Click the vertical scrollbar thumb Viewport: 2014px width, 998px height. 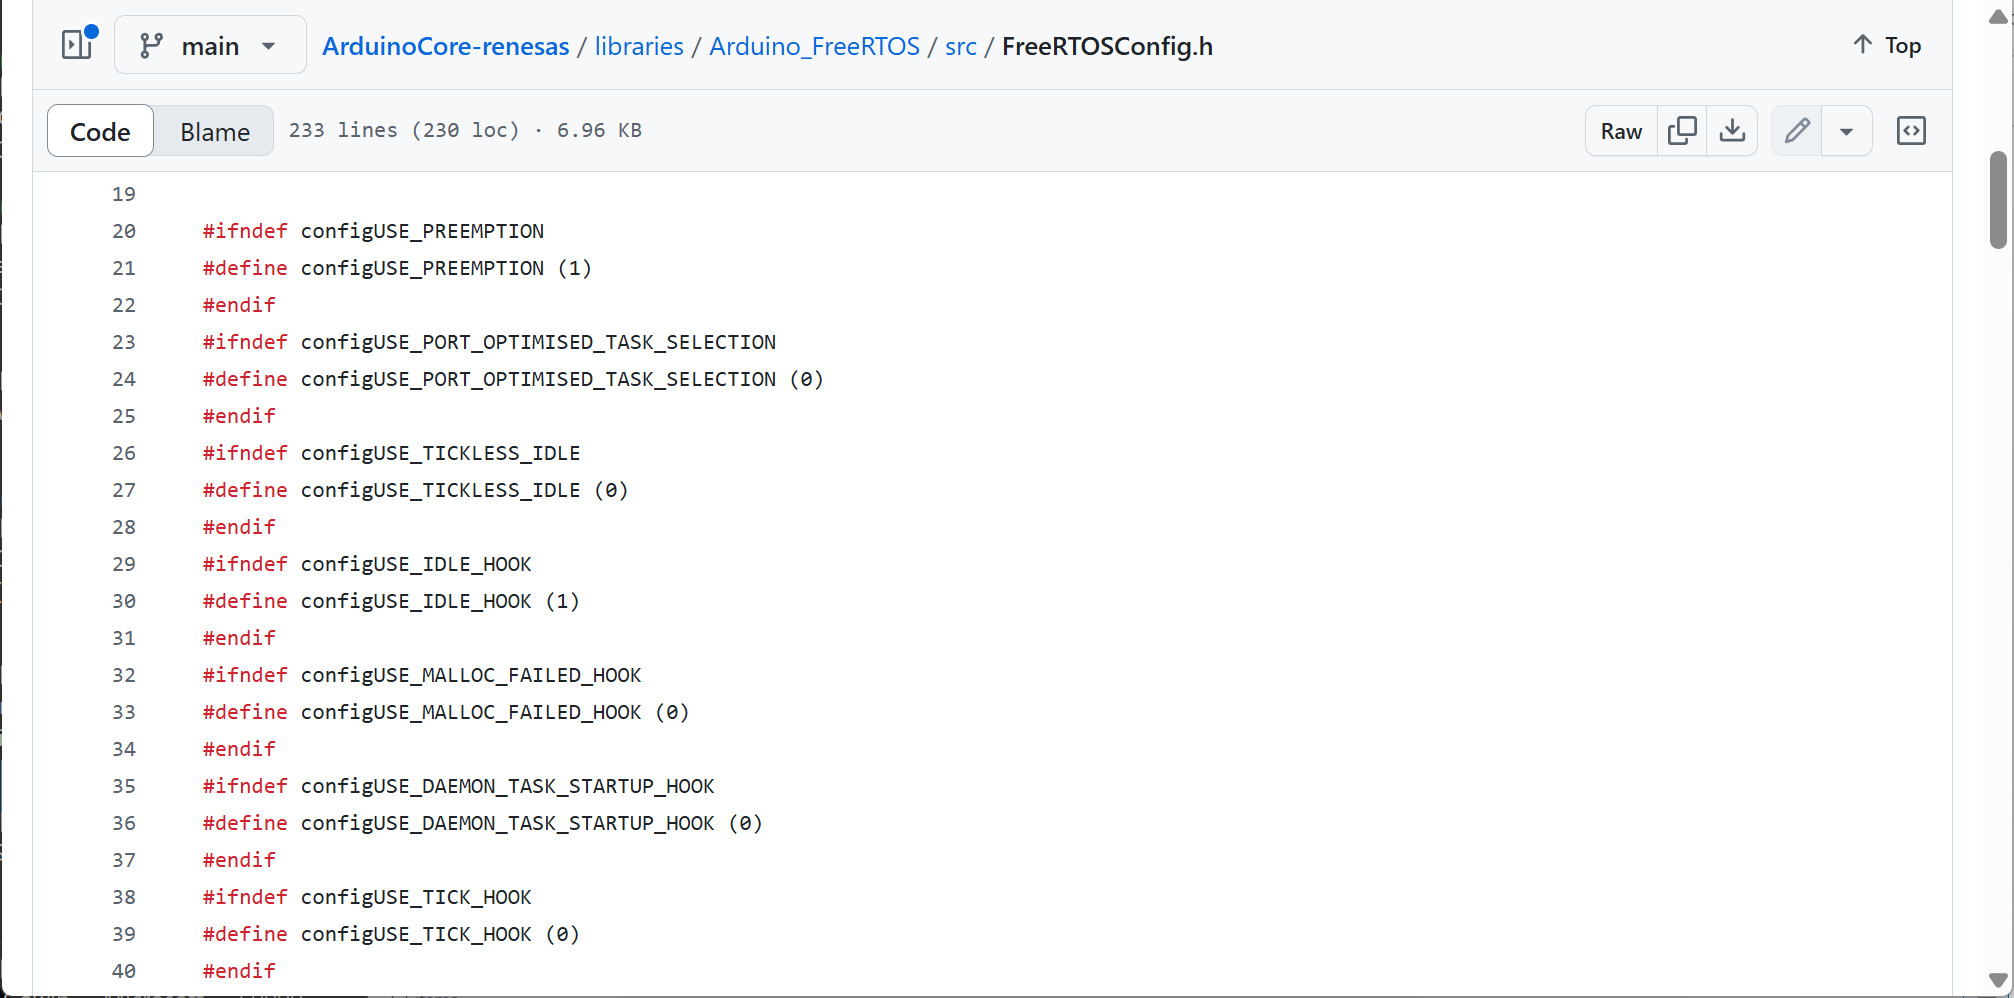pos(1998,200)
